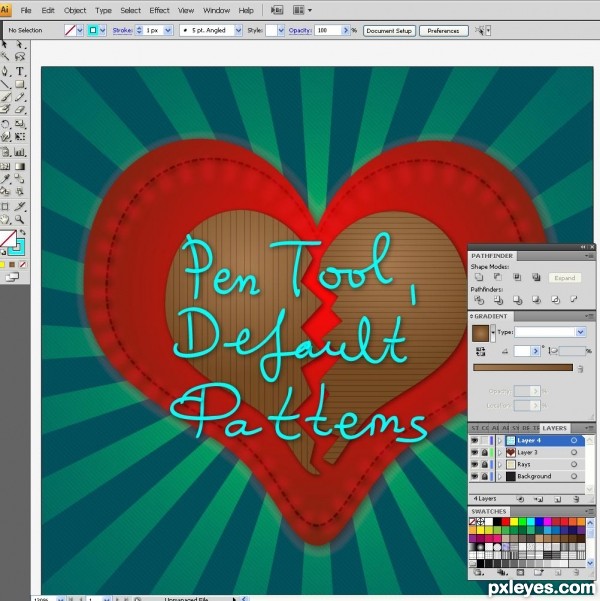Click the Document Setup button
The height and width of the screenshot is (601, 600).
[x=389, y=31]
